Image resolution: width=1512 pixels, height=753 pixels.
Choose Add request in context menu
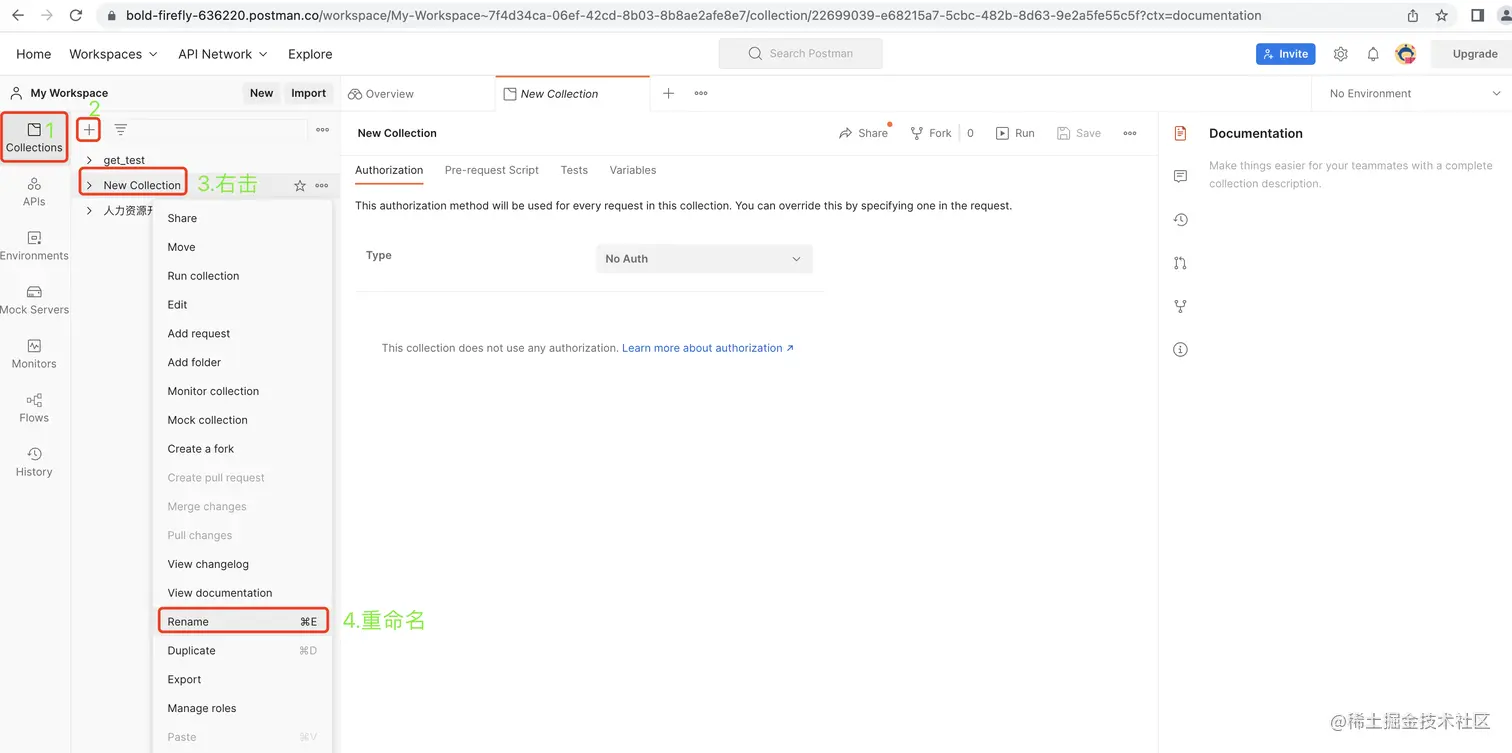(243, 334)
